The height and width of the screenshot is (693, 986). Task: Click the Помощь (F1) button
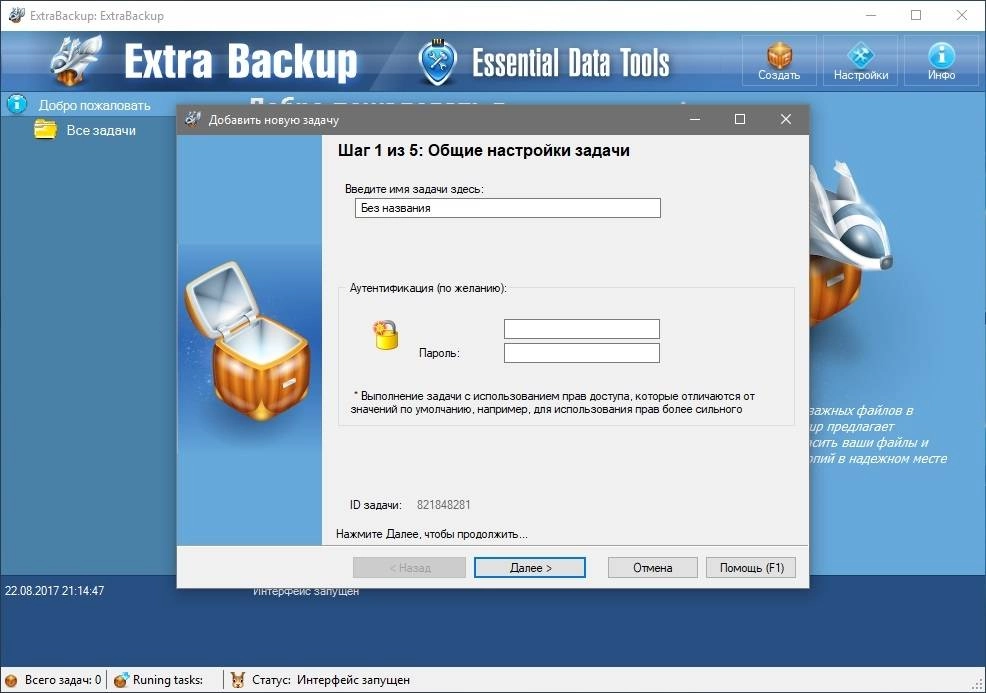pos(751,567)
